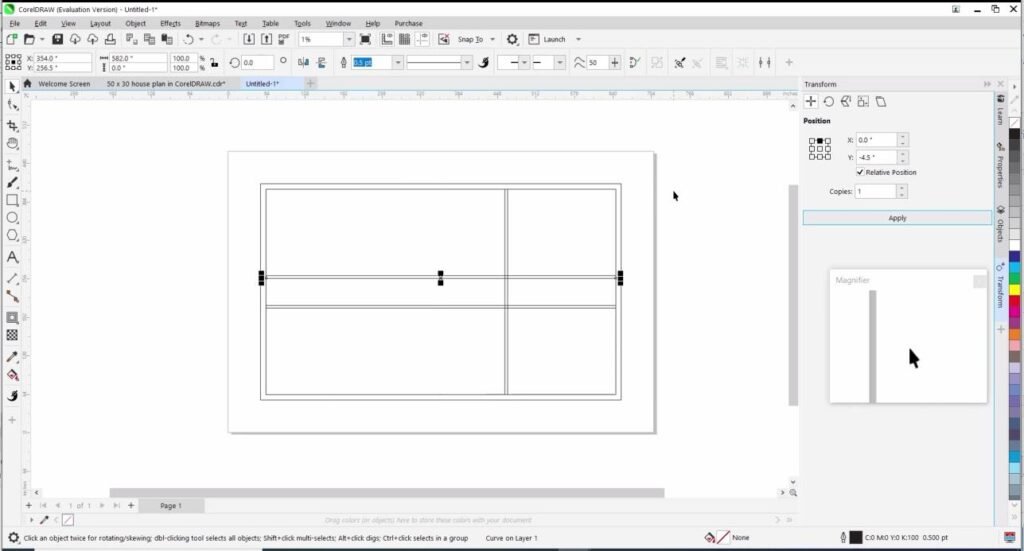The image size is (1024, 551).
Task: Choose the Transparency checkerboard tool
Action: coord(12,336)
